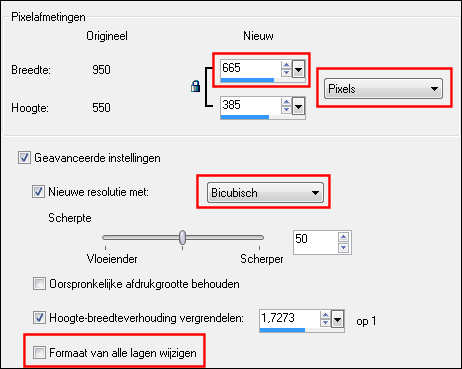462x369 pixels.
Task: Toggle Geavanceerde instellingen checkbox
Action: tap(24, 157)
